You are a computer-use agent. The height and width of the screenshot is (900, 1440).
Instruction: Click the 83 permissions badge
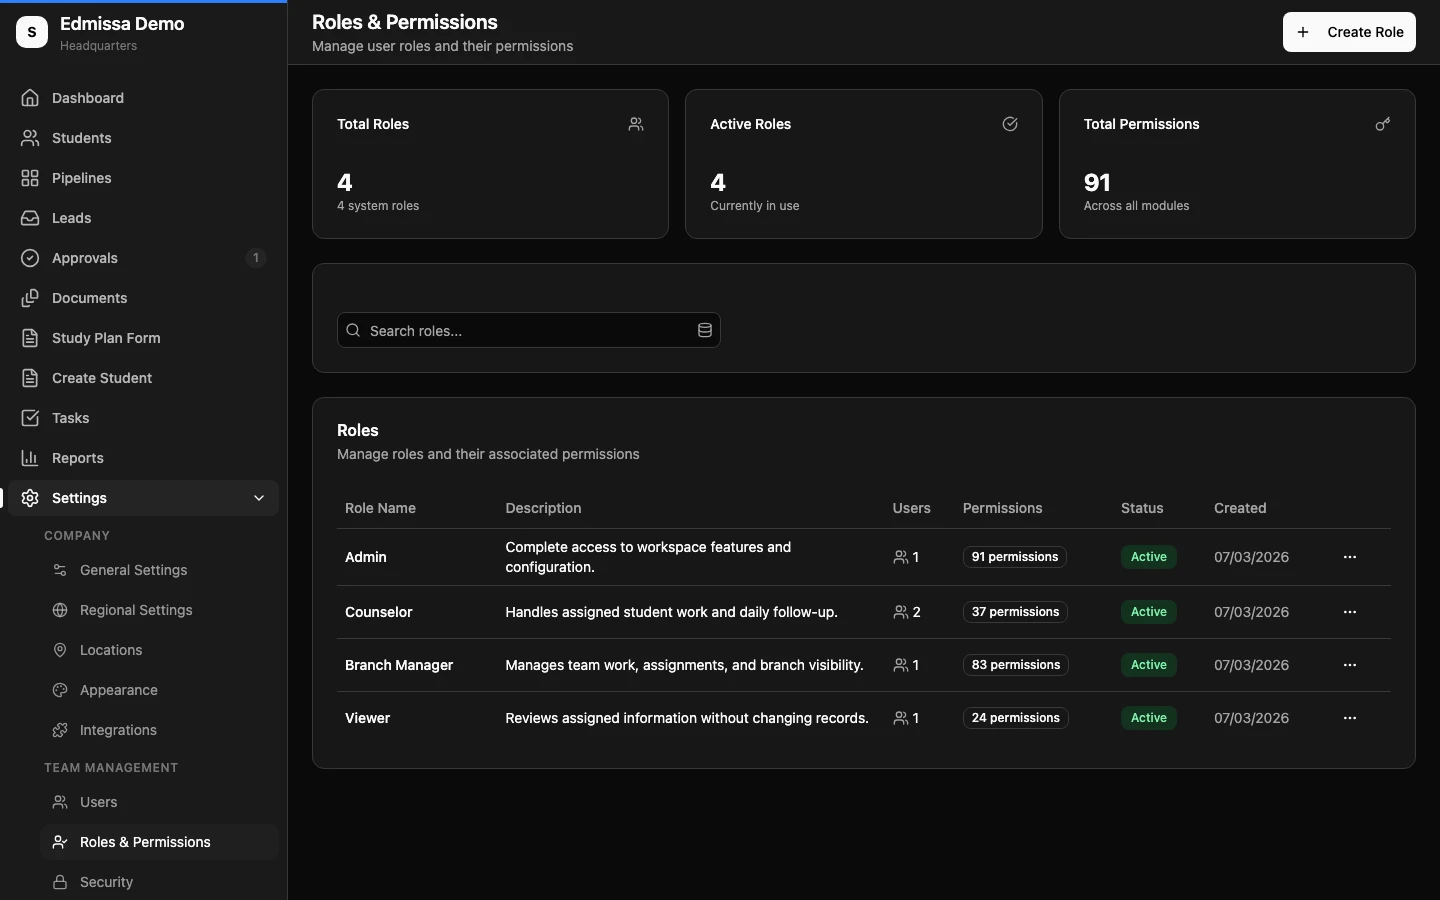[1016, 665]
